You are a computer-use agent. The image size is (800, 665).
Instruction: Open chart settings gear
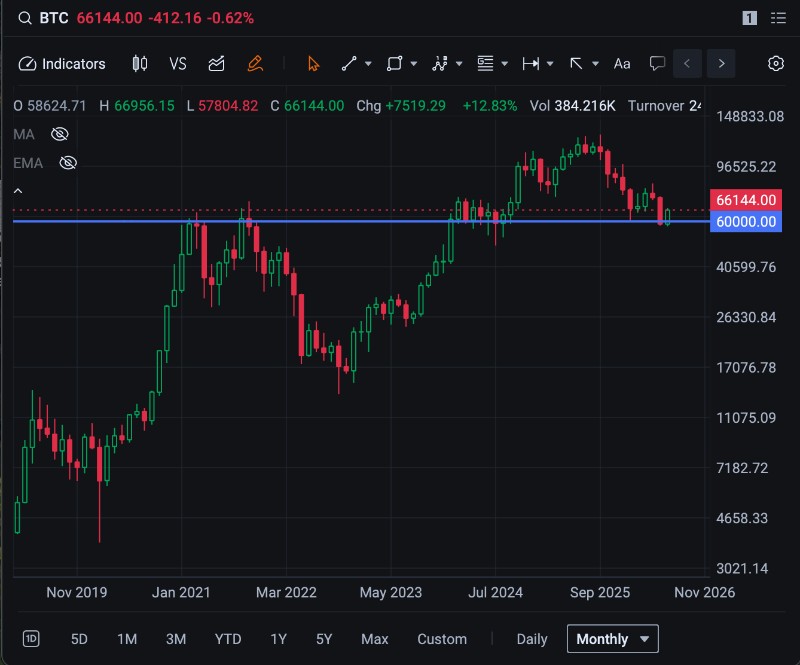[x=776, y=64]
